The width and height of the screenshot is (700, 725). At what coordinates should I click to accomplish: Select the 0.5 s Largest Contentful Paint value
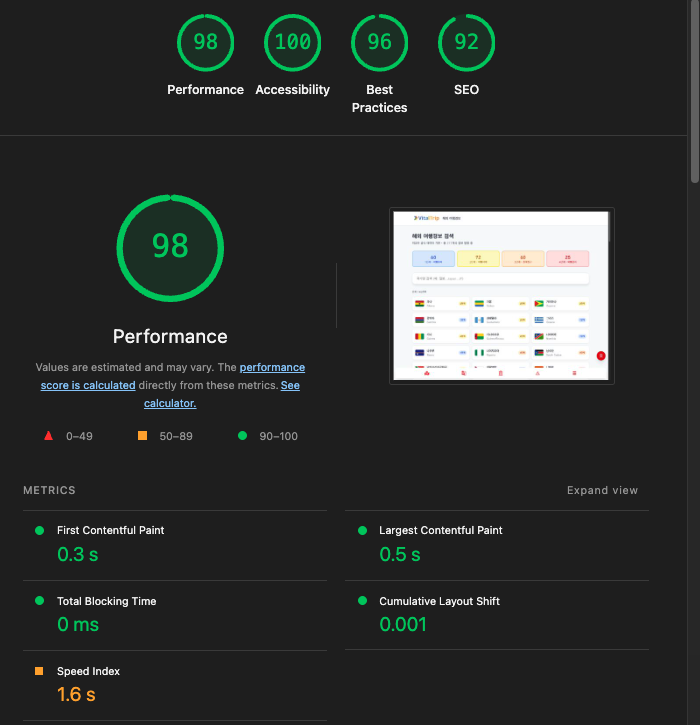tap(400, 554)
